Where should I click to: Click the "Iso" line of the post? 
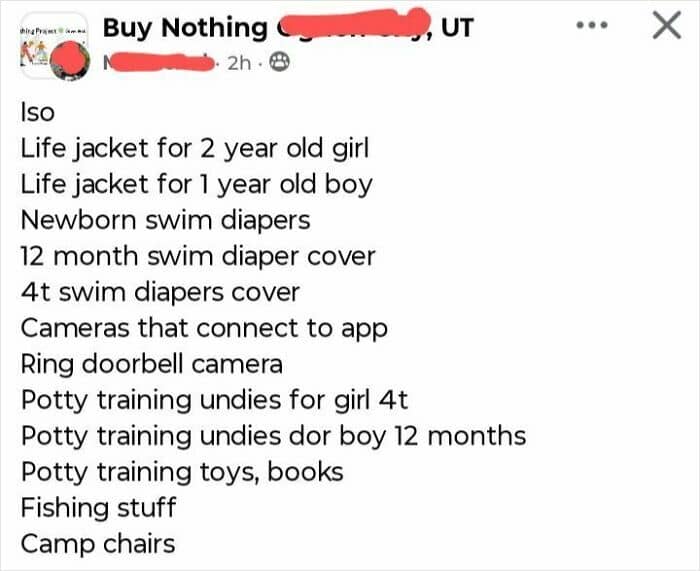36,114
